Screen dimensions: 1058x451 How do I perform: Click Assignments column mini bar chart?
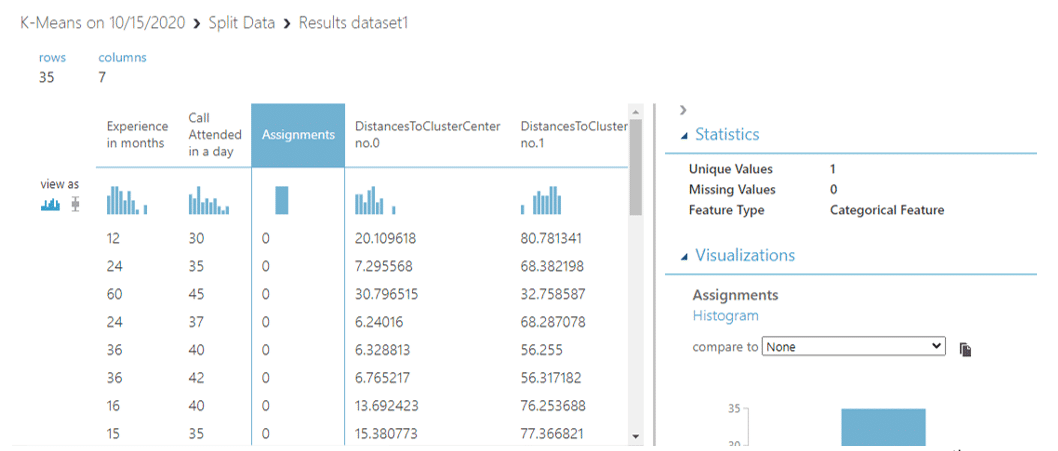click(x=282, y=200)
